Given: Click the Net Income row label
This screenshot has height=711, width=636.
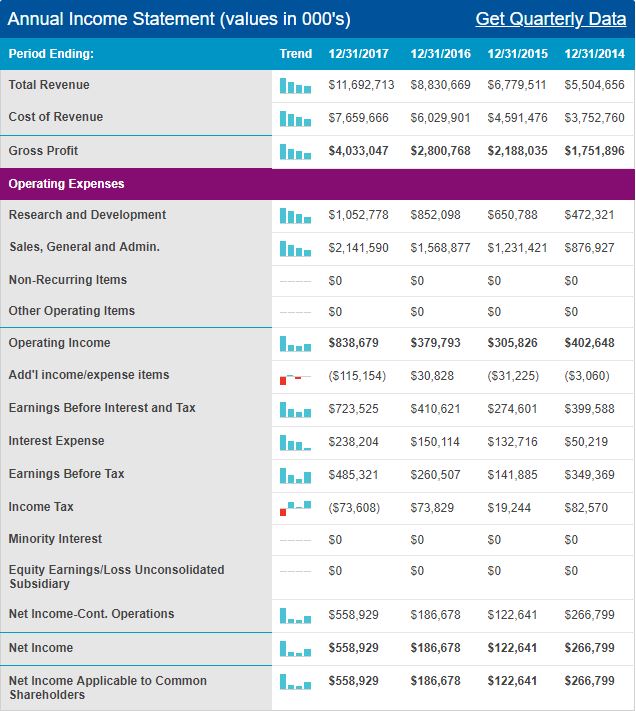Looking at the screenshot, I should click(x=41, y=648).
